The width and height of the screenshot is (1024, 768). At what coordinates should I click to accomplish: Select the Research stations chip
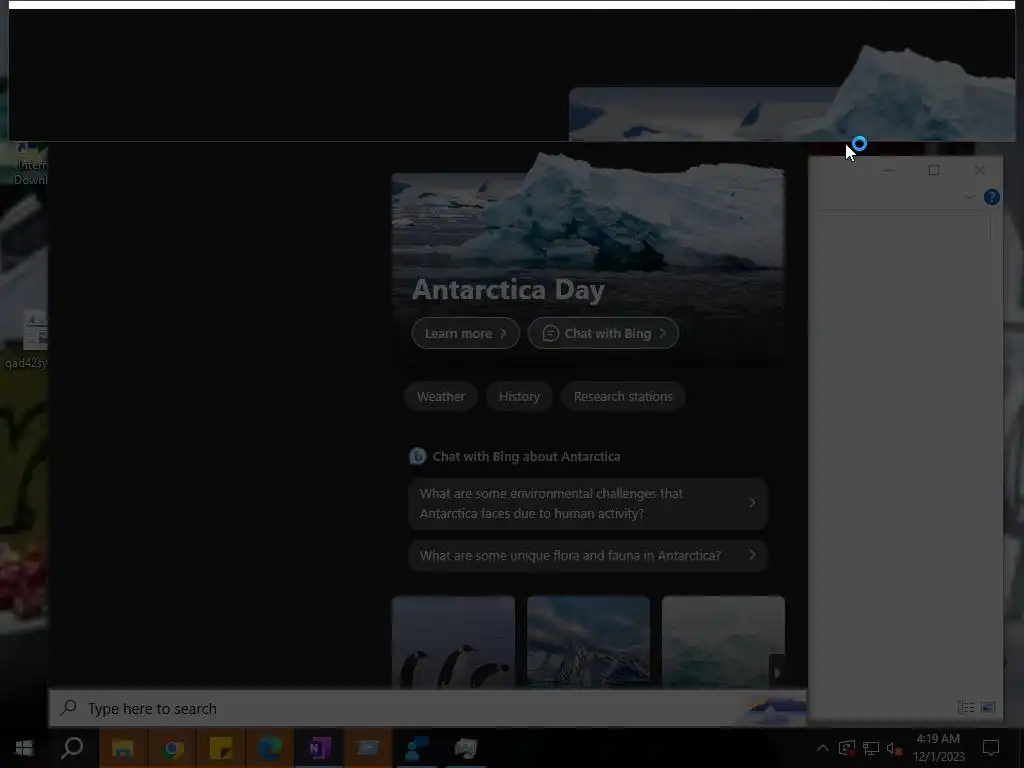[x=623, y=396]
